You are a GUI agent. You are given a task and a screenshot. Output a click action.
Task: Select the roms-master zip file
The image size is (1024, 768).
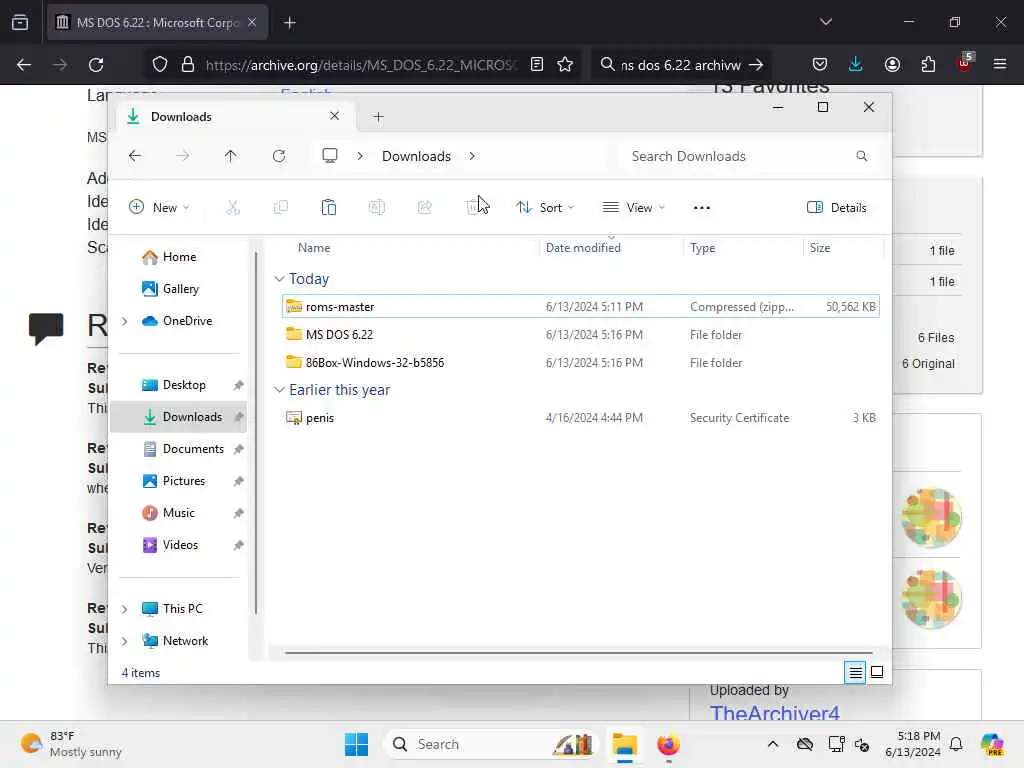tap(581, 307)
